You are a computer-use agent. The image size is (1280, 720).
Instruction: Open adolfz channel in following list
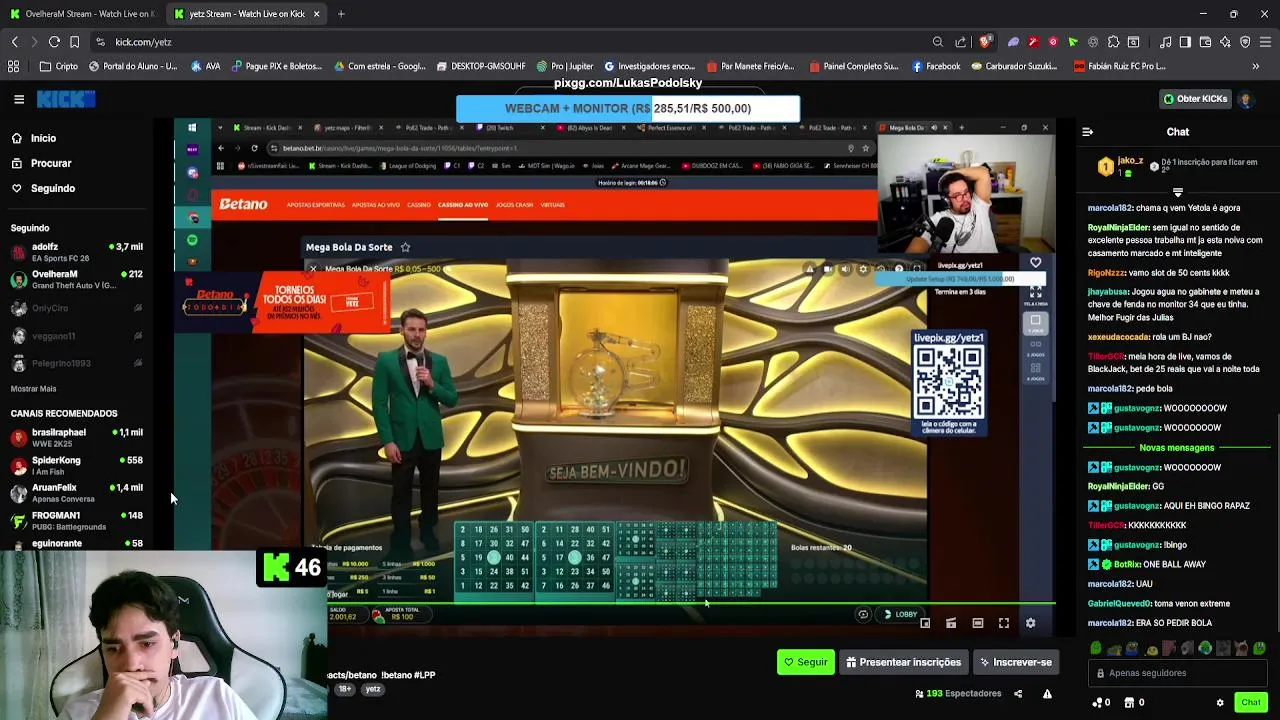77,252
